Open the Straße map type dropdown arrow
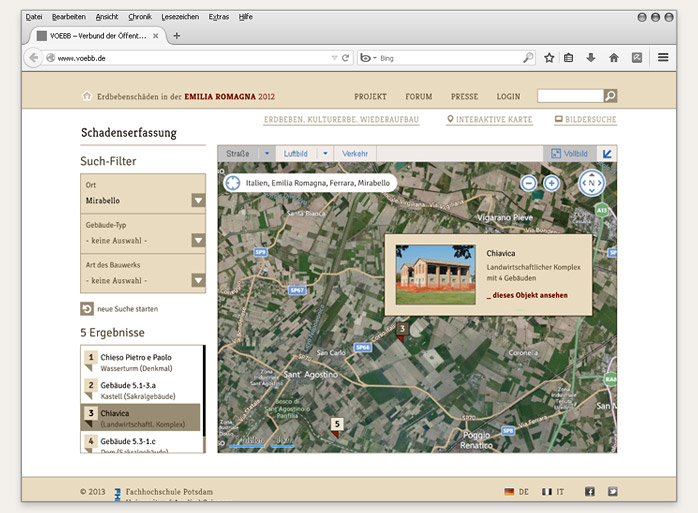Image resolution: width=698 pixels, height=513 pixels. click(267, 154)
